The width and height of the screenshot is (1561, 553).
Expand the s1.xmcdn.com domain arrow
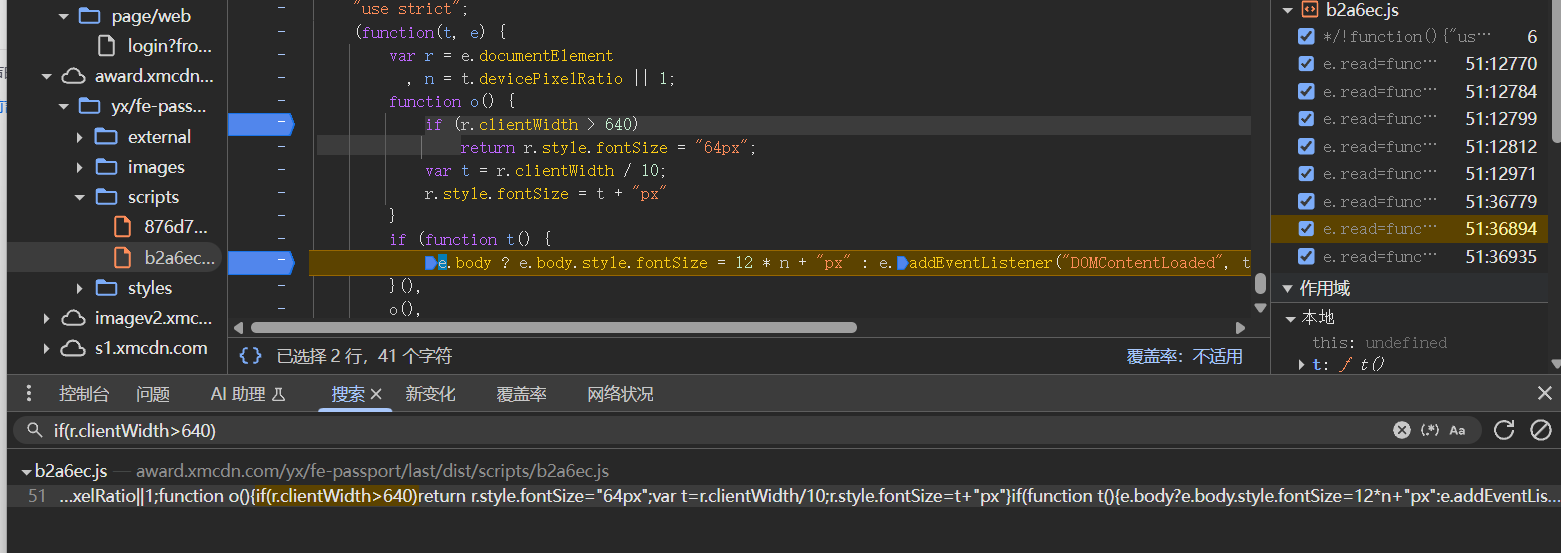point(47,348)
